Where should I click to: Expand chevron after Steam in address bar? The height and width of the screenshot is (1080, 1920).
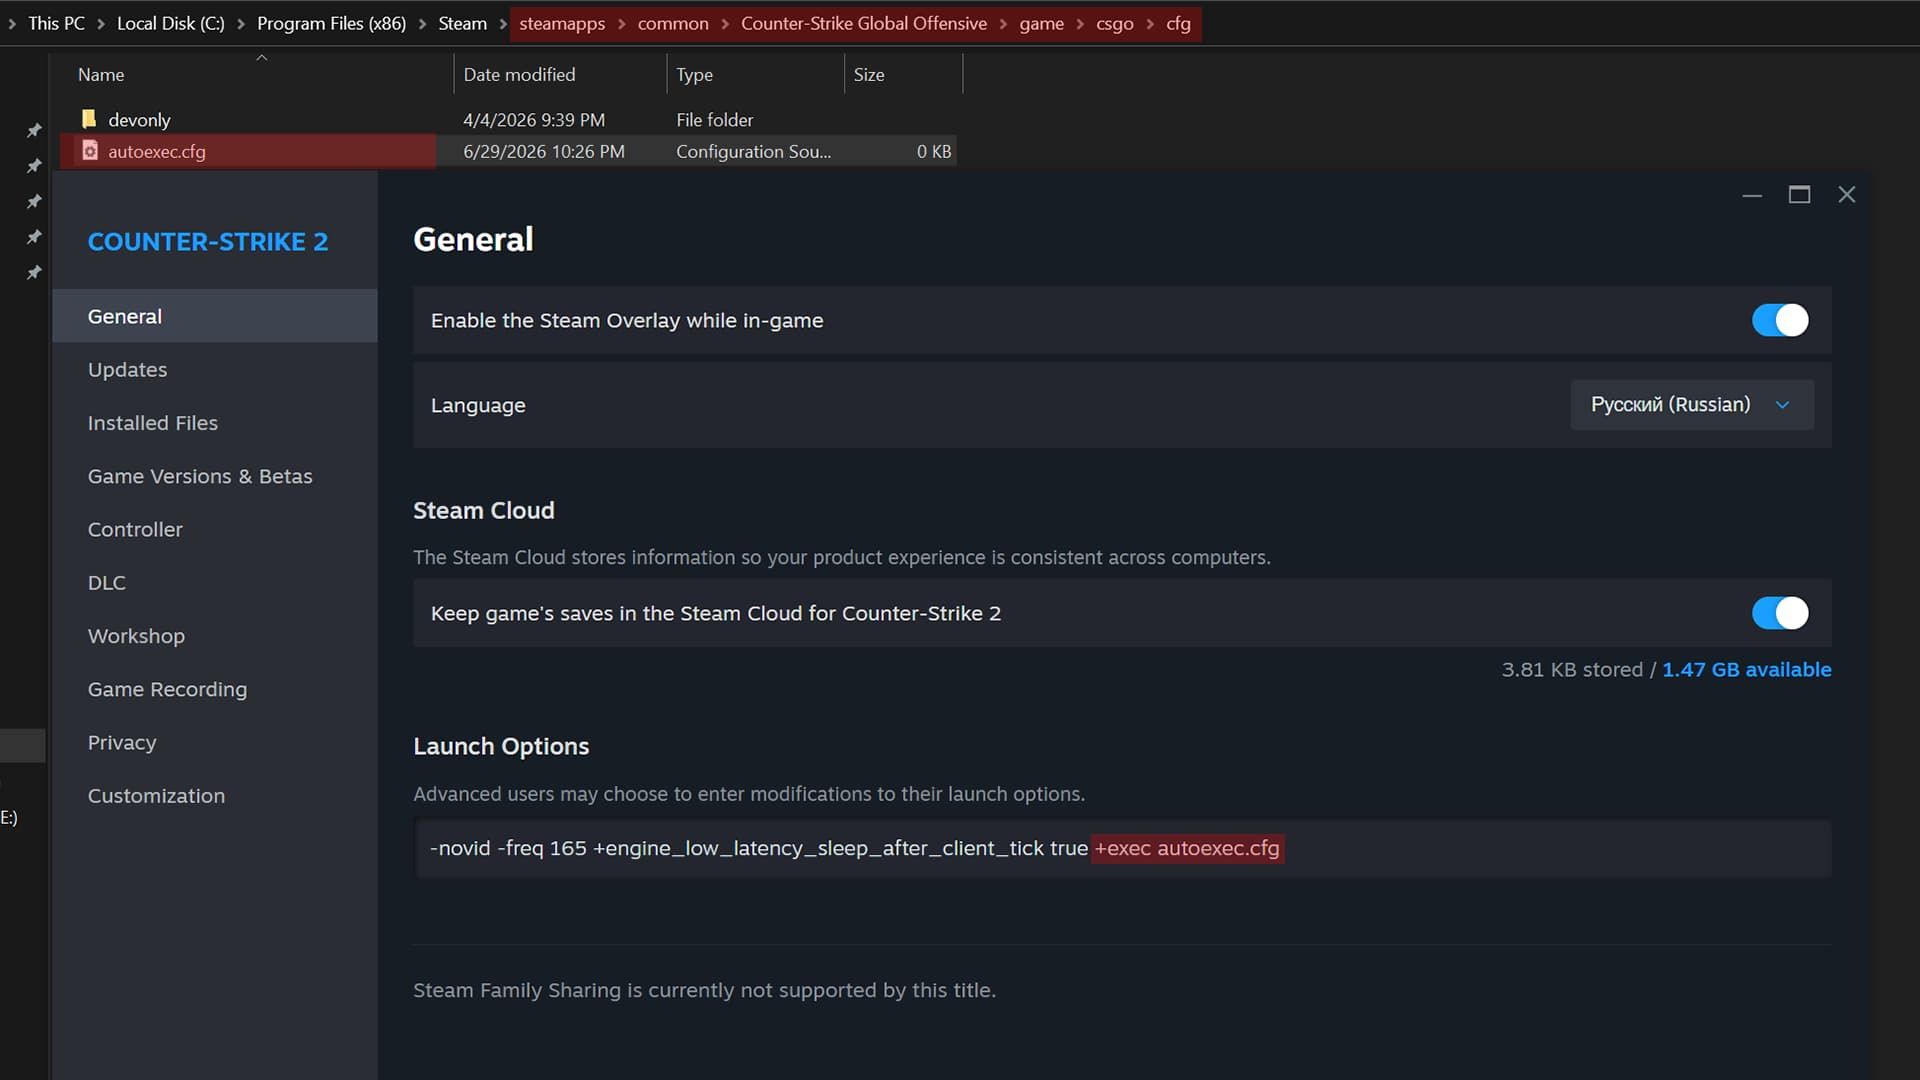(503, 24)
